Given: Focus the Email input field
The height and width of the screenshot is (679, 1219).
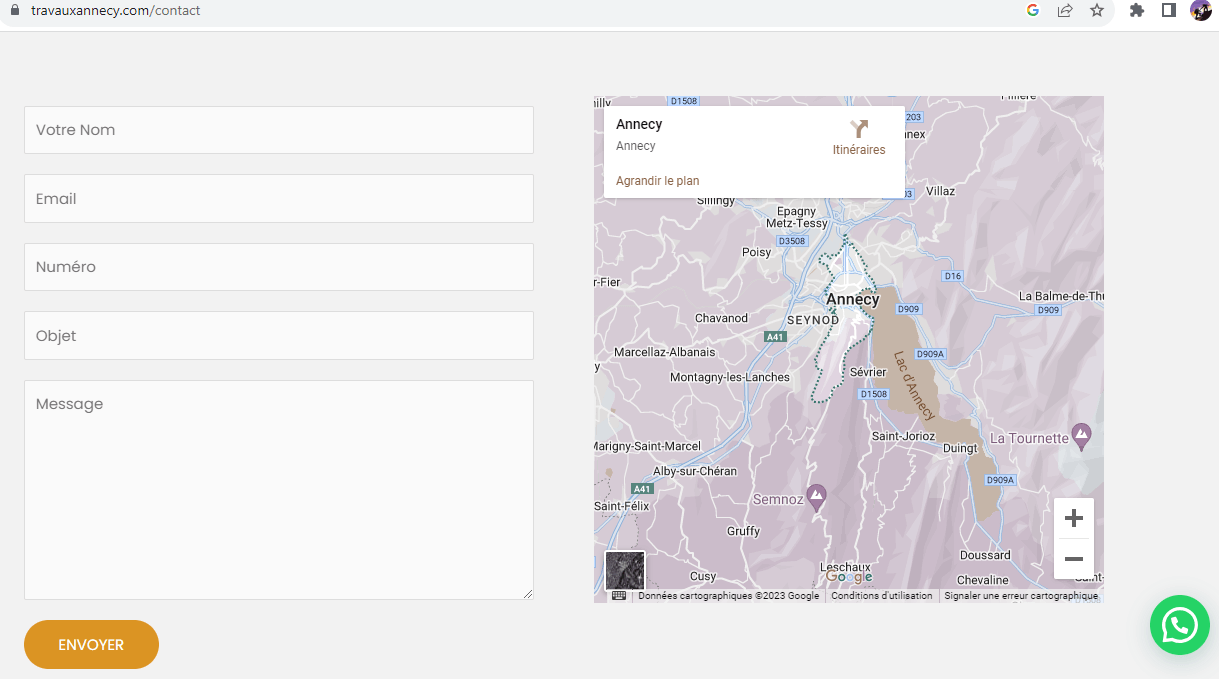Looking at the screenshot, I should point(279,199).
